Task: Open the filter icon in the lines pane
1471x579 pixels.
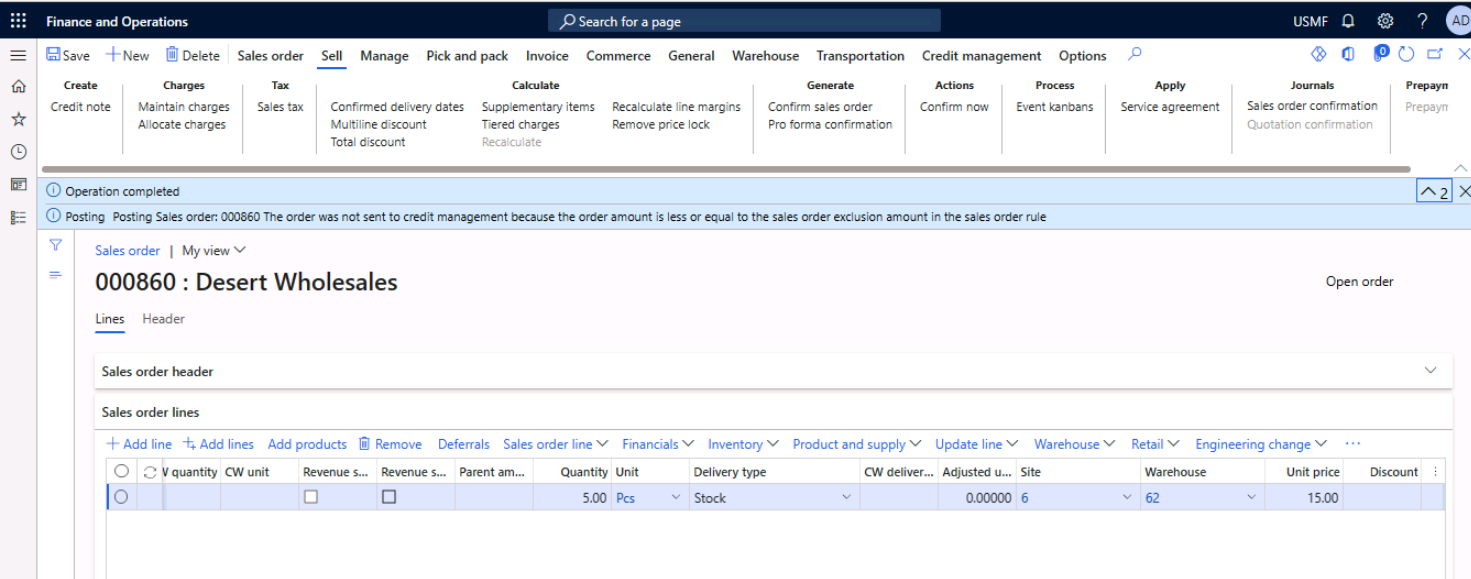Action: click(55, 245)
